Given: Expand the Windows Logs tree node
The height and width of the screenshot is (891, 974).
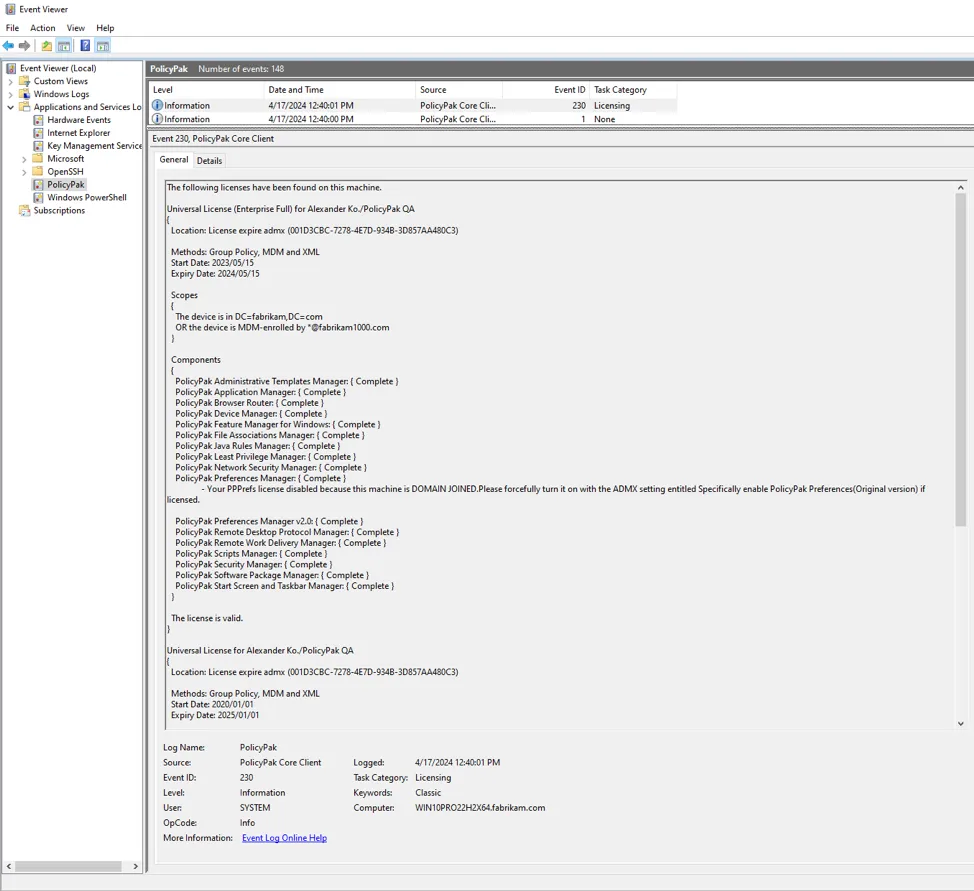Looking at the screenshot, I should pyautogui.click(x=11, y=94).
